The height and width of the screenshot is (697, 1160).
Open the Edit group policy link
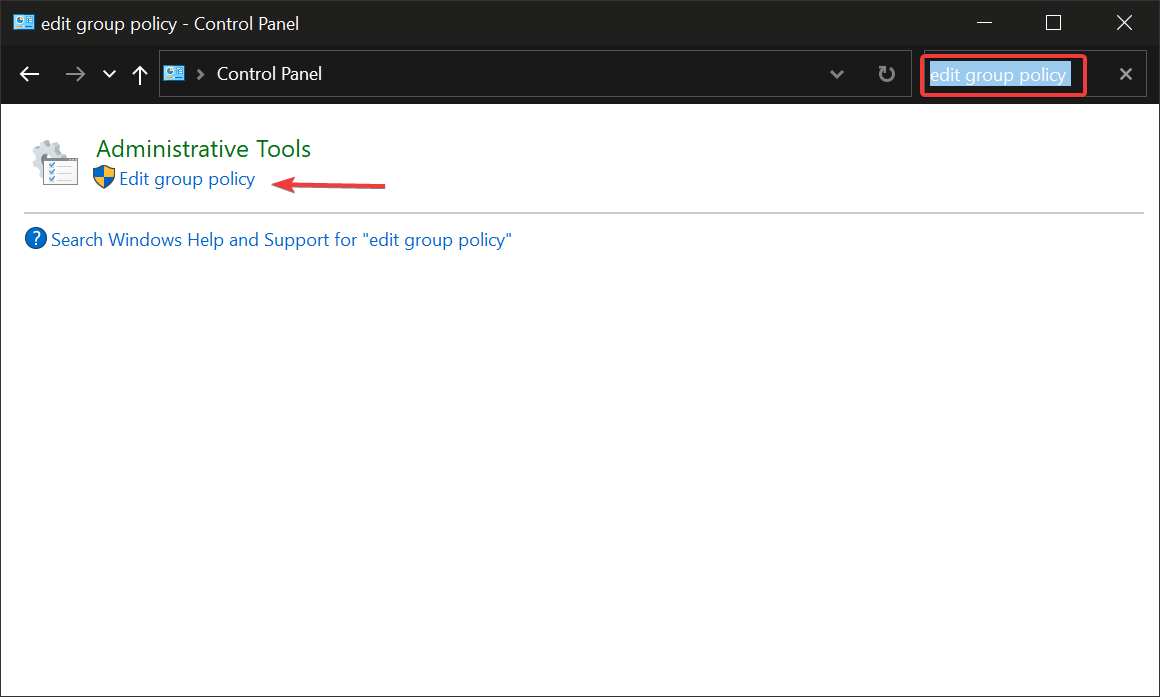pyautogui.click(x=187, y=179)
